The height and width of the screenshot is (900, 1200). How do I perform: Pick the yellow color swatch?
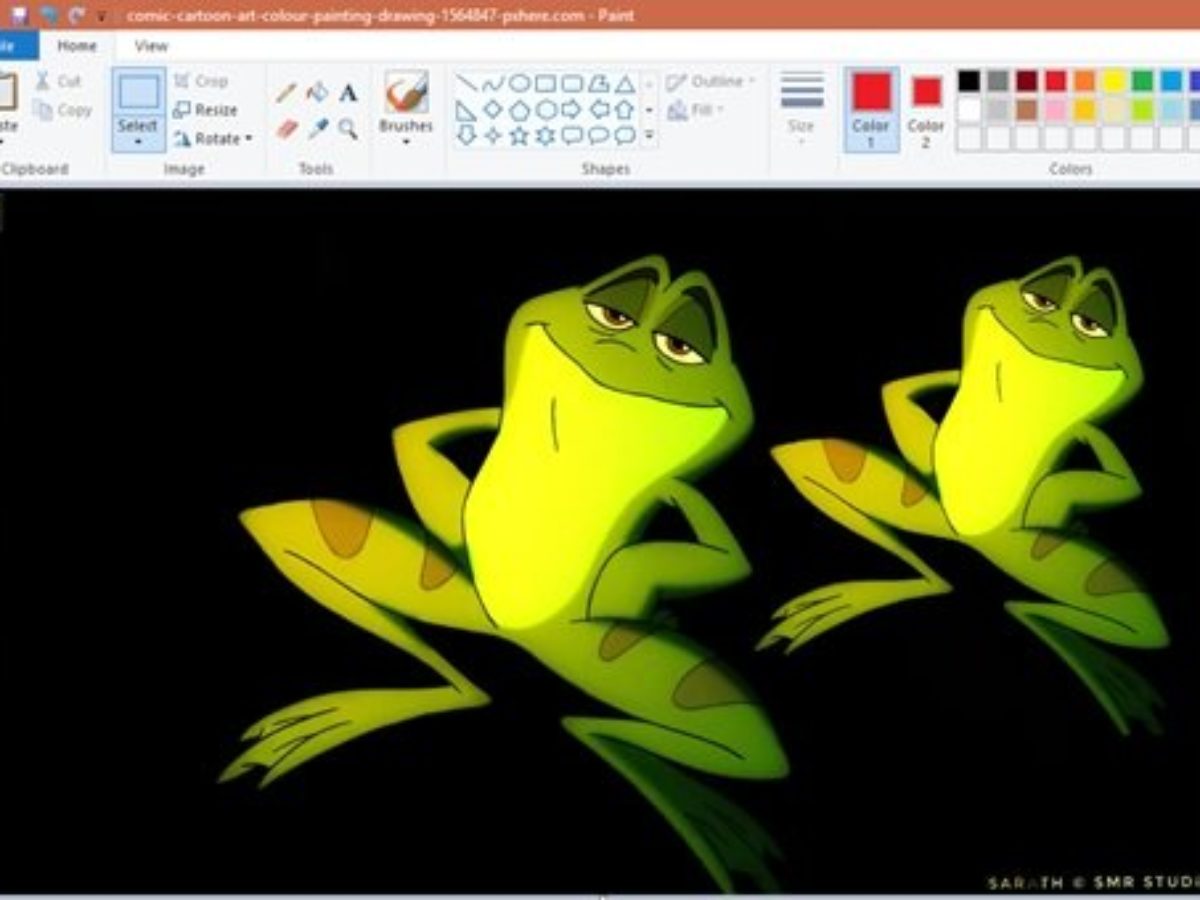coord(1114,81)
